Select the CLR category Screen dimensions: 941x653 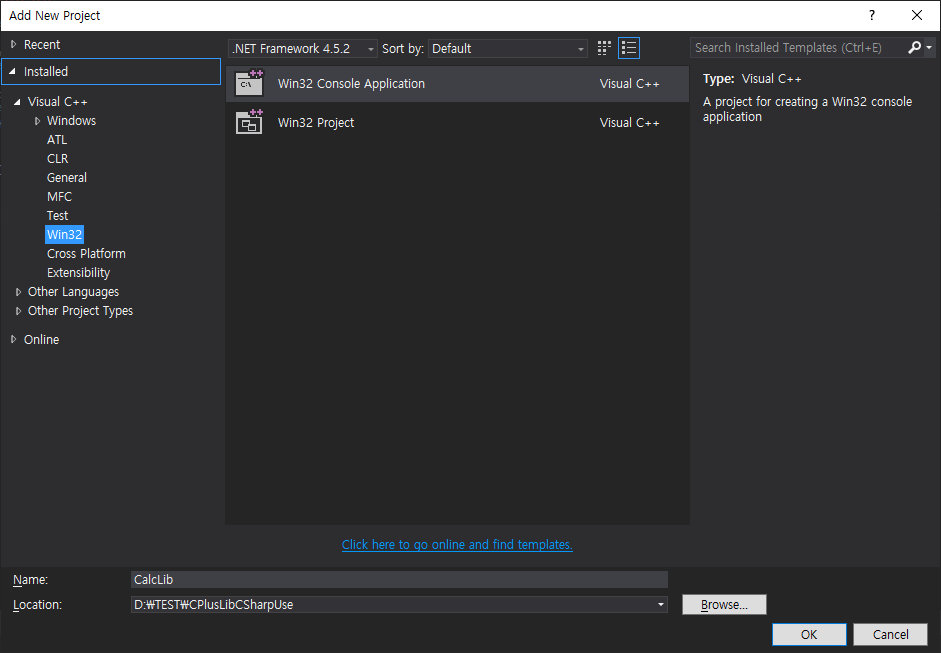pyautogui.click(x=58, y=158)
